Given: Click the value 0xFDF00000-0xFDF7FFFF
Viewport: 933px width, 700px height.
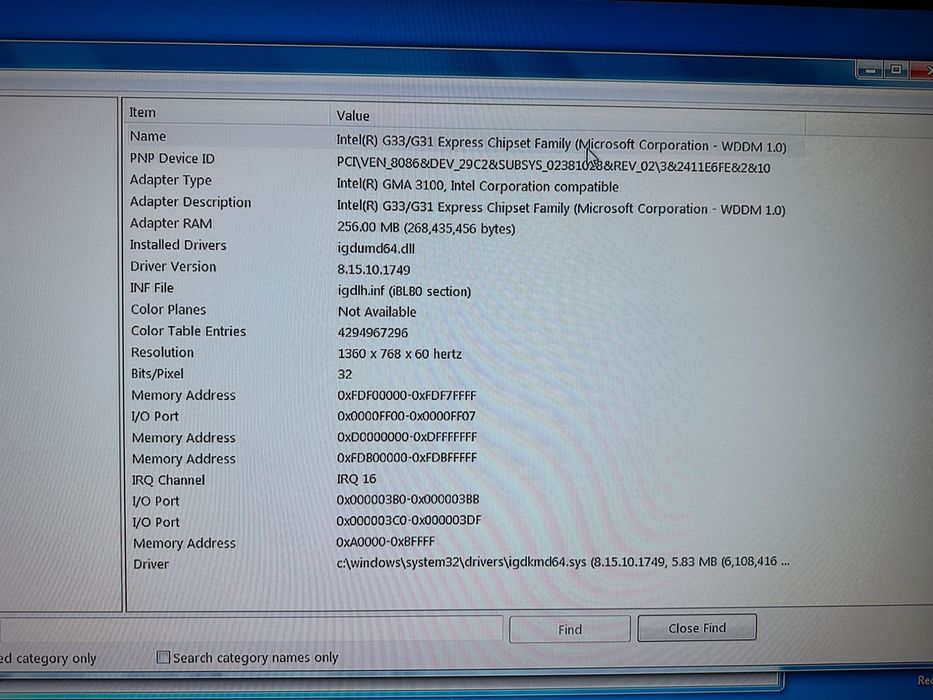Looking at the screenshot, I should click(x=407, y=395).
